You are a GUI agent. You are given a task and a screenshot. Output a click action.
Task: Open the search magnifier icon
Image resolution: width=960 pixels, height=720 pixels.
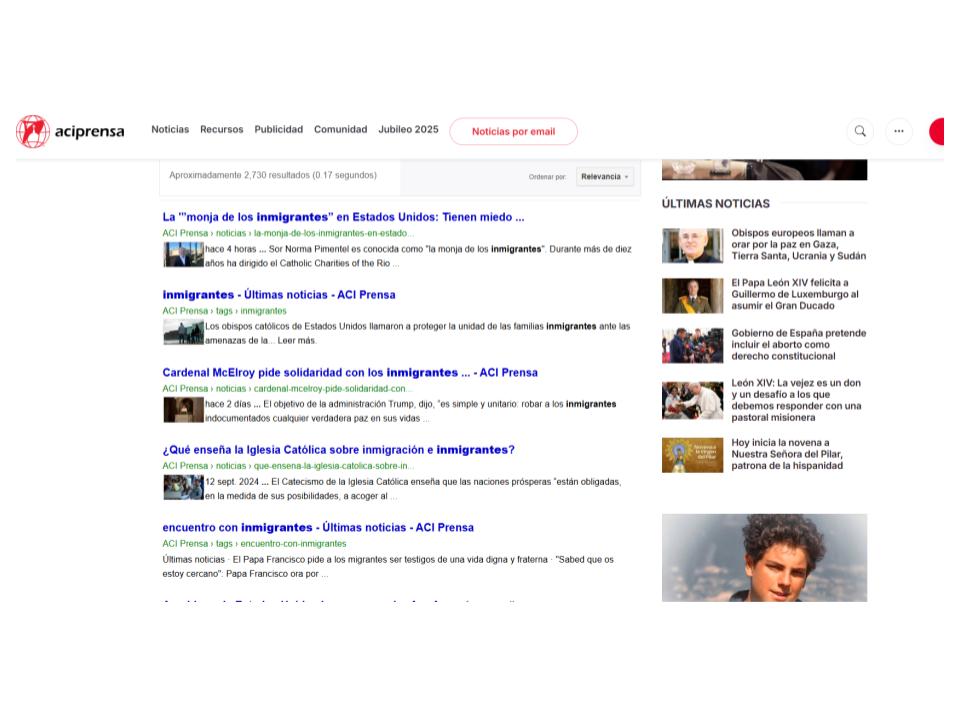point(860,131)
